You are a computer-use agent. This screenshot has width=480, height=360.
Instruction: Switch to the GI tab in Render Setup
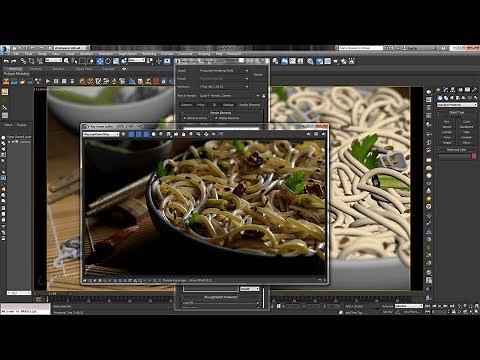[214, 105]
